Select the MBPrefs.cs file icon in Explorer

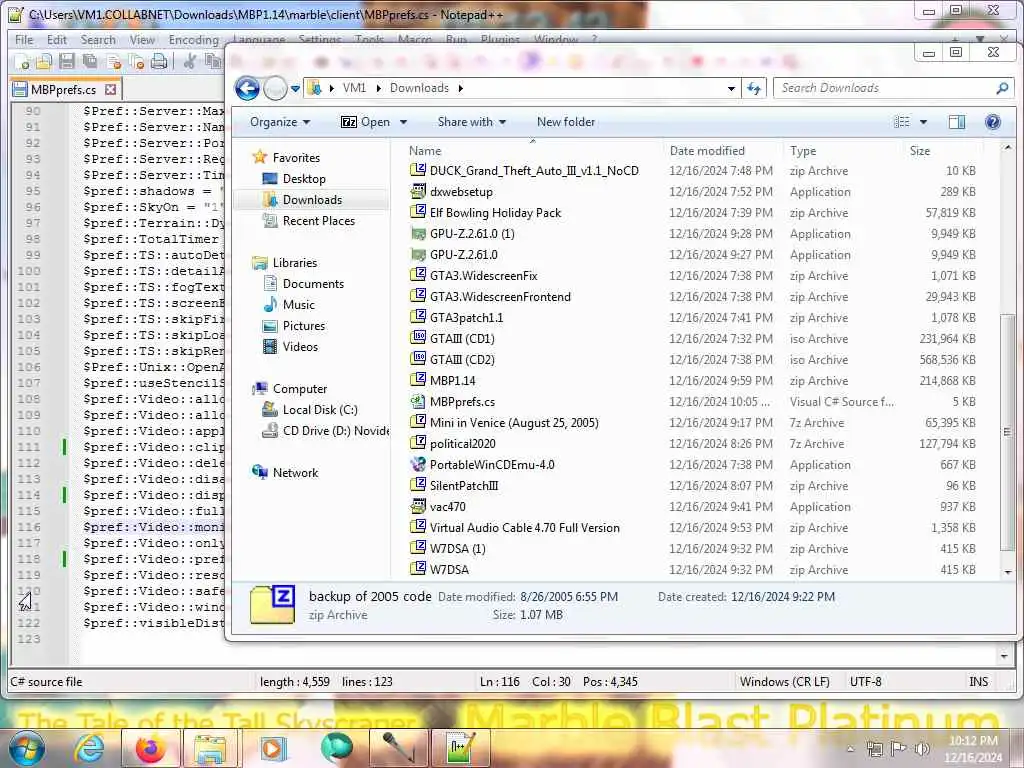click(418, 402)
